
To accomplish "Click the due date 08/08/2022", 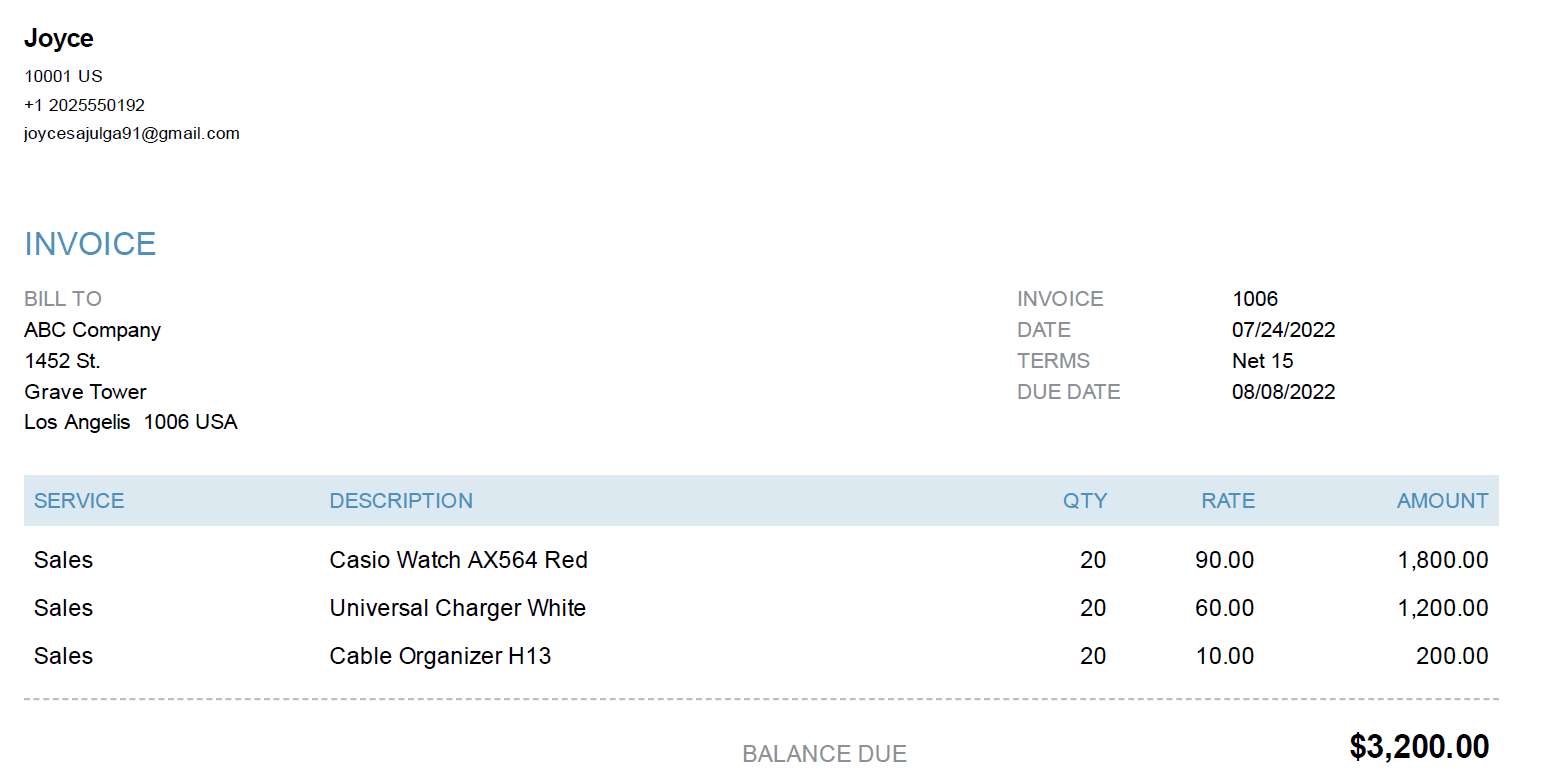I will coord(1283,392).
